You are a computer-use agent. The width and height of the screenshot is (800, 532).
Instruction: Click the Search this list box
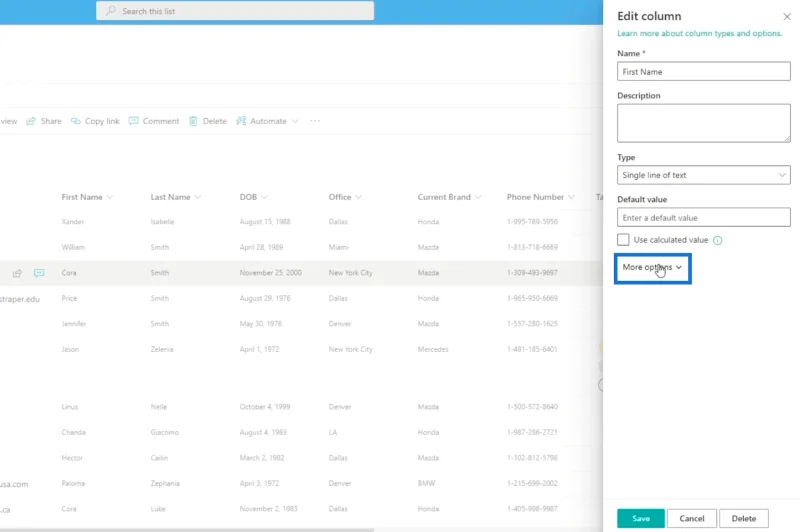pos(235,11)
